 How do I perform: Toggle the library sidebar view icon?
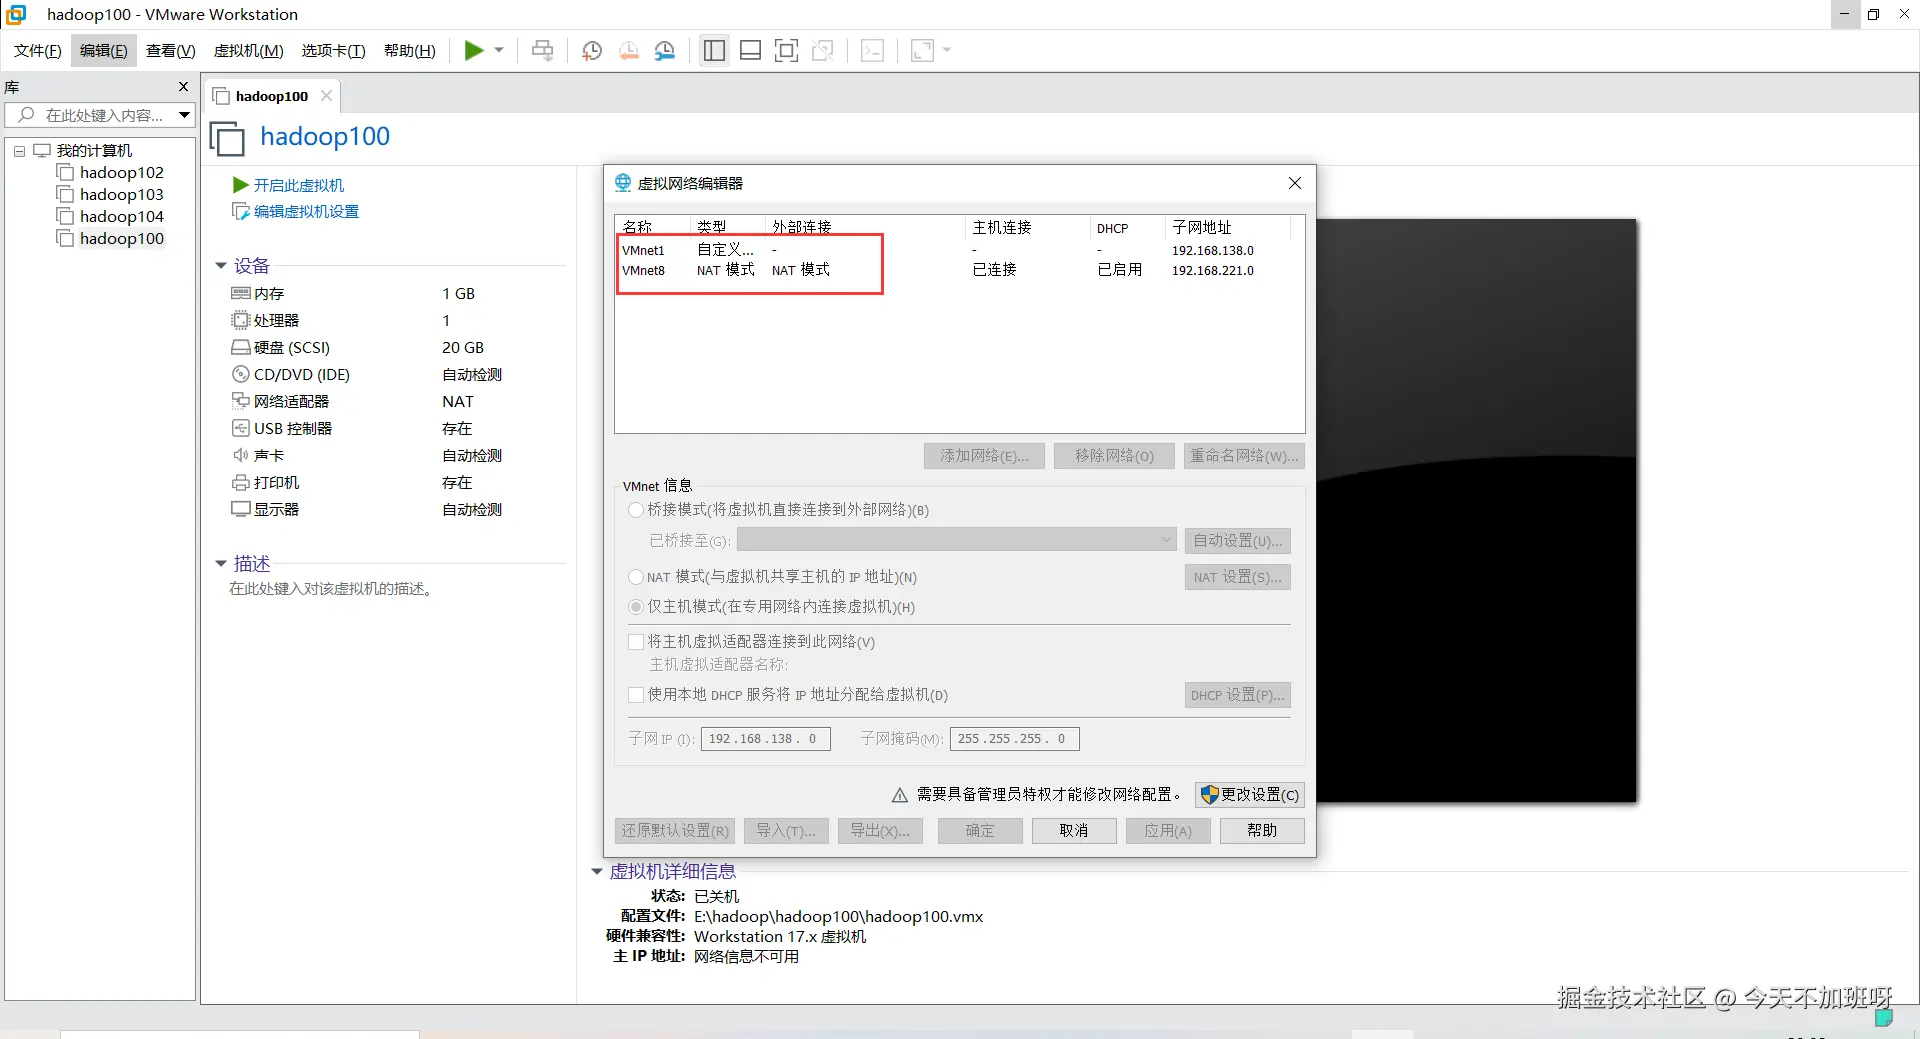[x=714, y=50]
